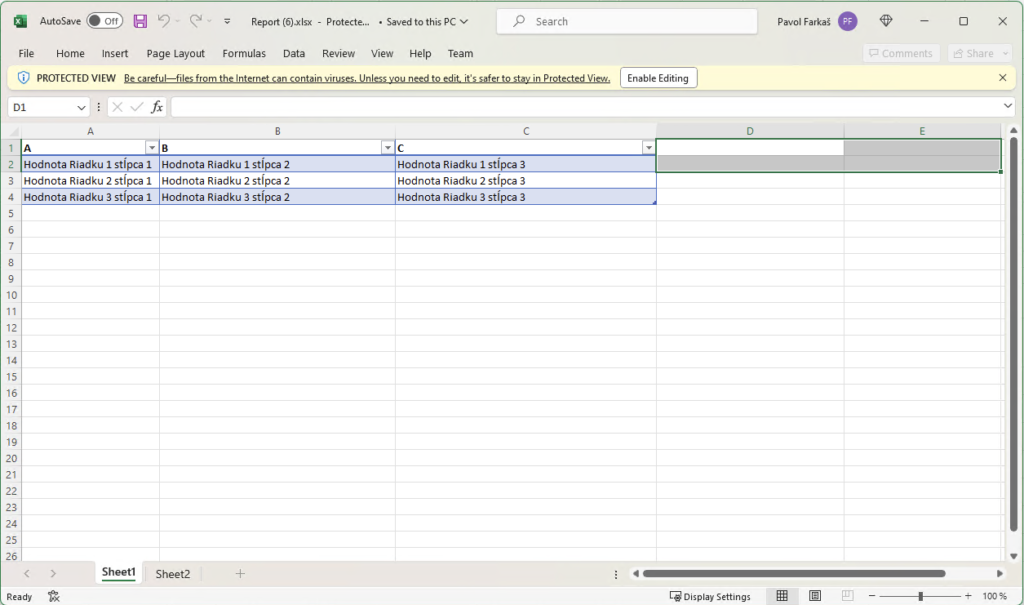The image size is (1024, 605).
Task: Toggle the AutoSave switch
Action: click(104, 21)
